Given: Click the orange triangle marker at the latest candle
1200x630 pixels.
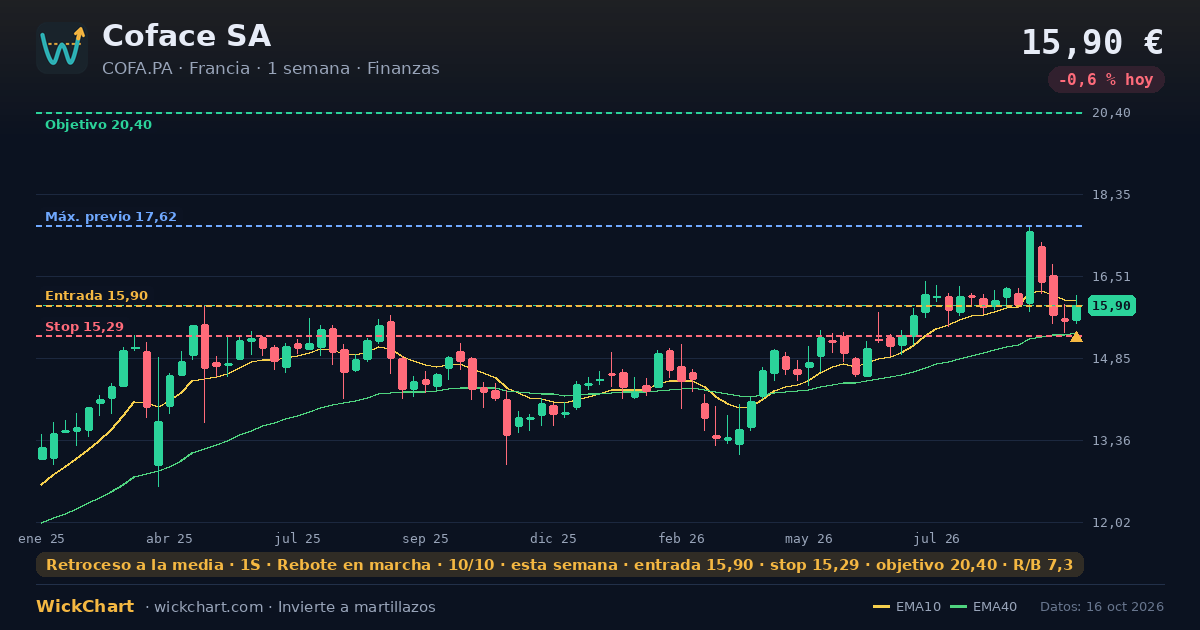Looking at the screenshot, I should coord(1076,337).
